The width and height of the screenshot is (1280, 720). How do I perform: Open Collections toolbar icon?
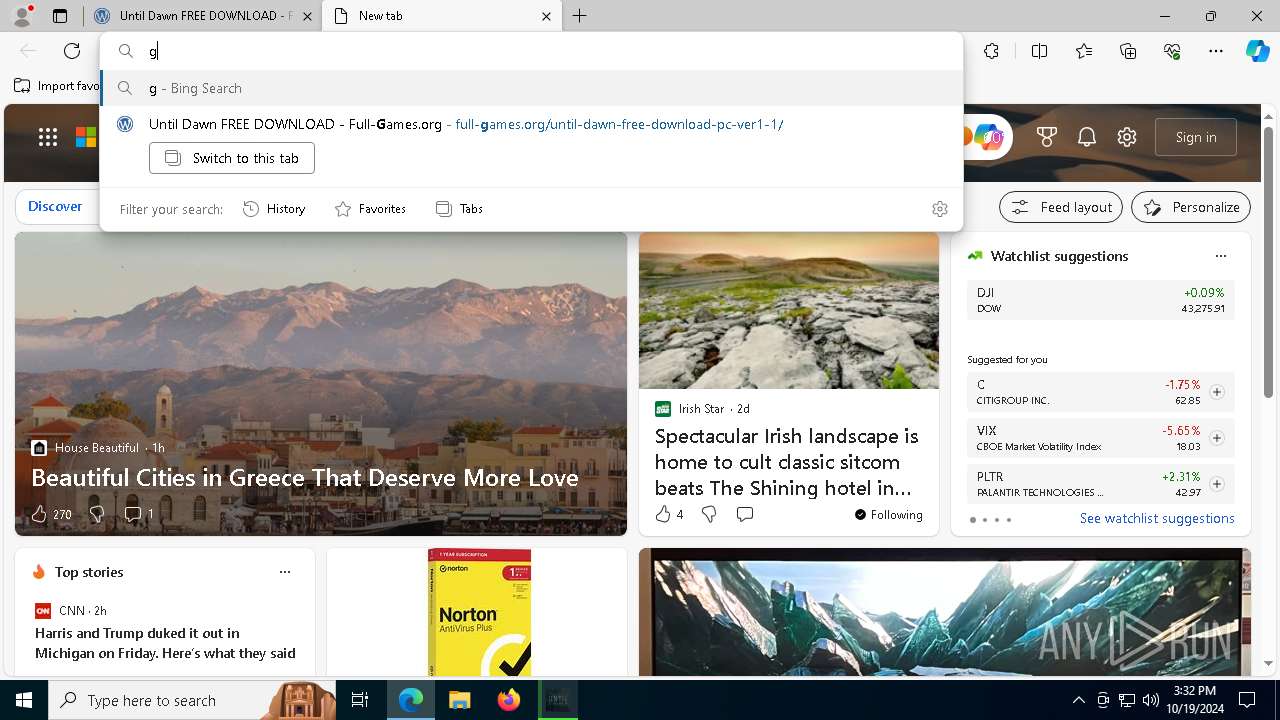point(1128,51)
